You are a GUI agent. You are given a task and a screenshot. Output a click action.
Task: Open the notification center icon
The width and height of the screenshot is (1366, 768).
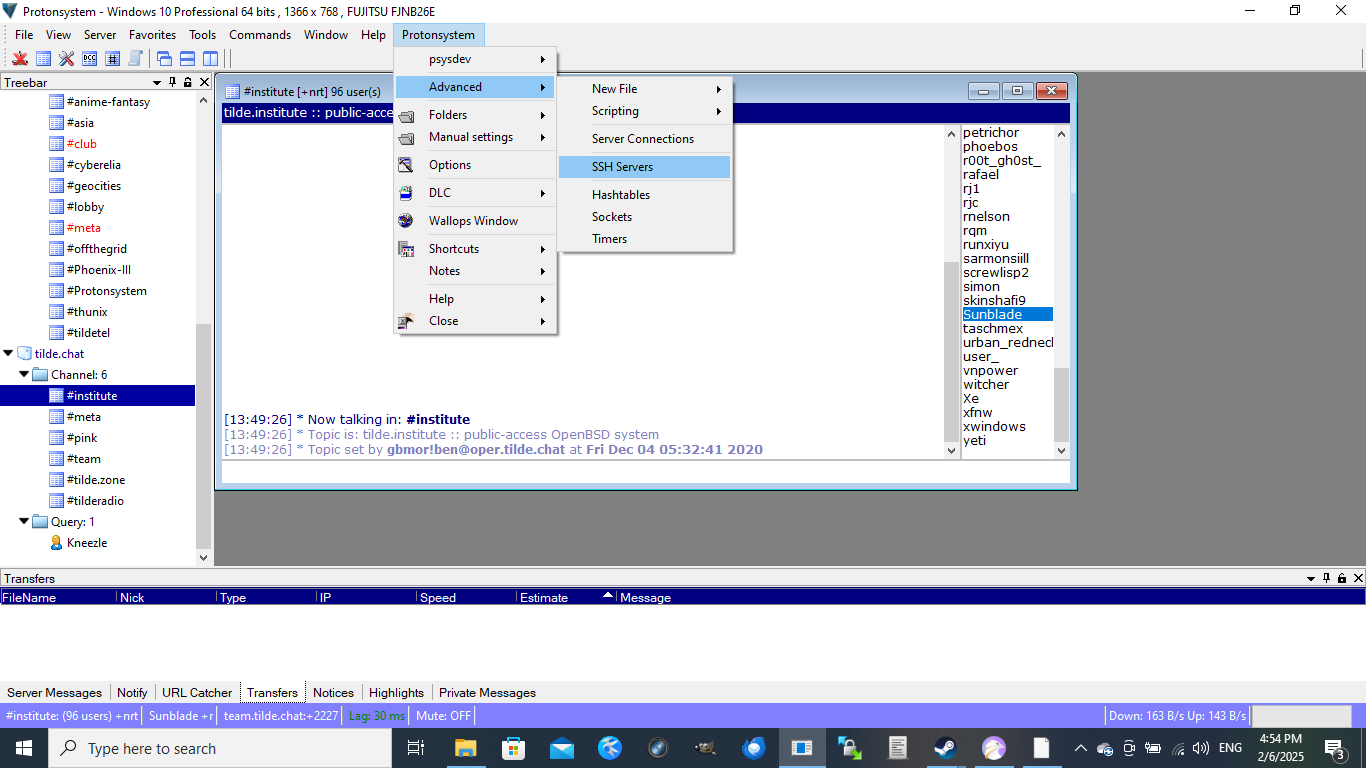[x=1334, y=748]
